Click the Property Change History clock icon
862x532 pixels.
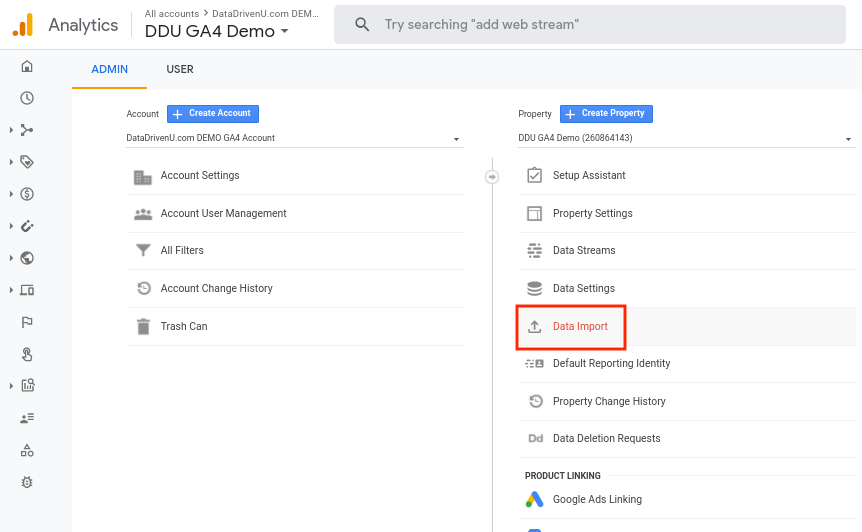(x=535, y=401)
